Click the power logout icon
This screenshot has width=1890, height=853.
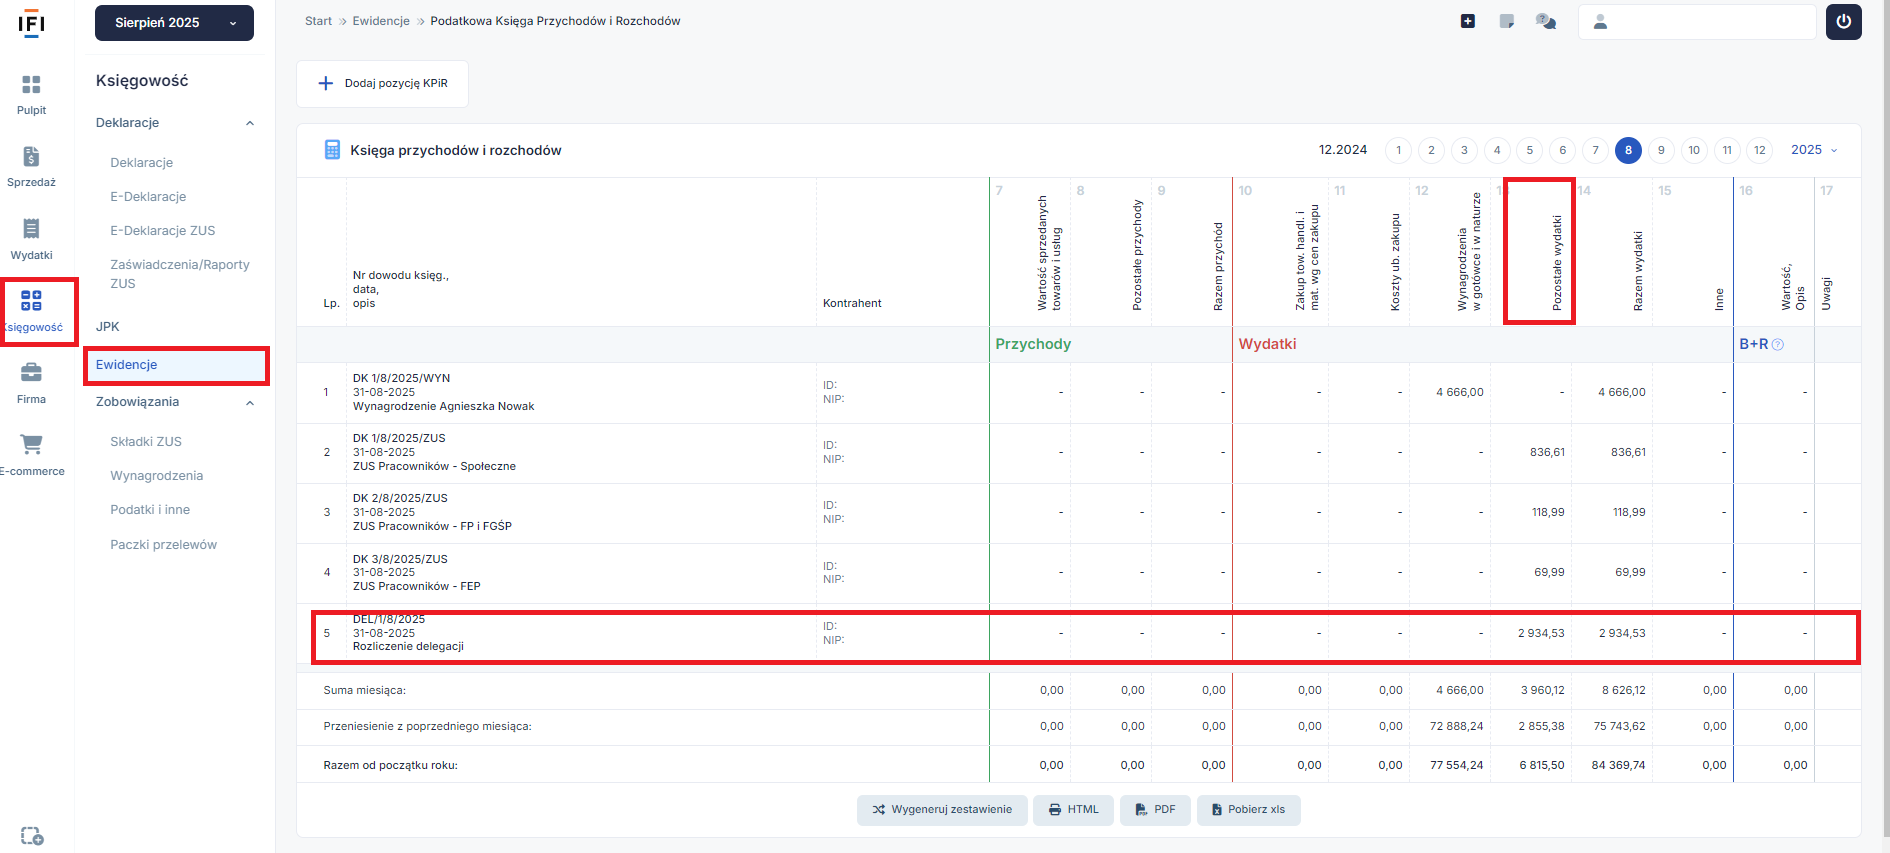coord(1843,22)
